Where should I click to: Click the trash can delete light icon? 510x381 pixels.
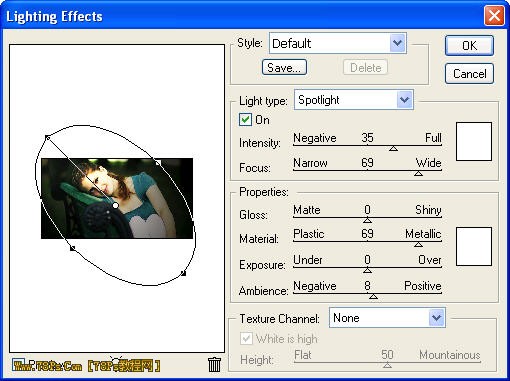click(214, 364)
